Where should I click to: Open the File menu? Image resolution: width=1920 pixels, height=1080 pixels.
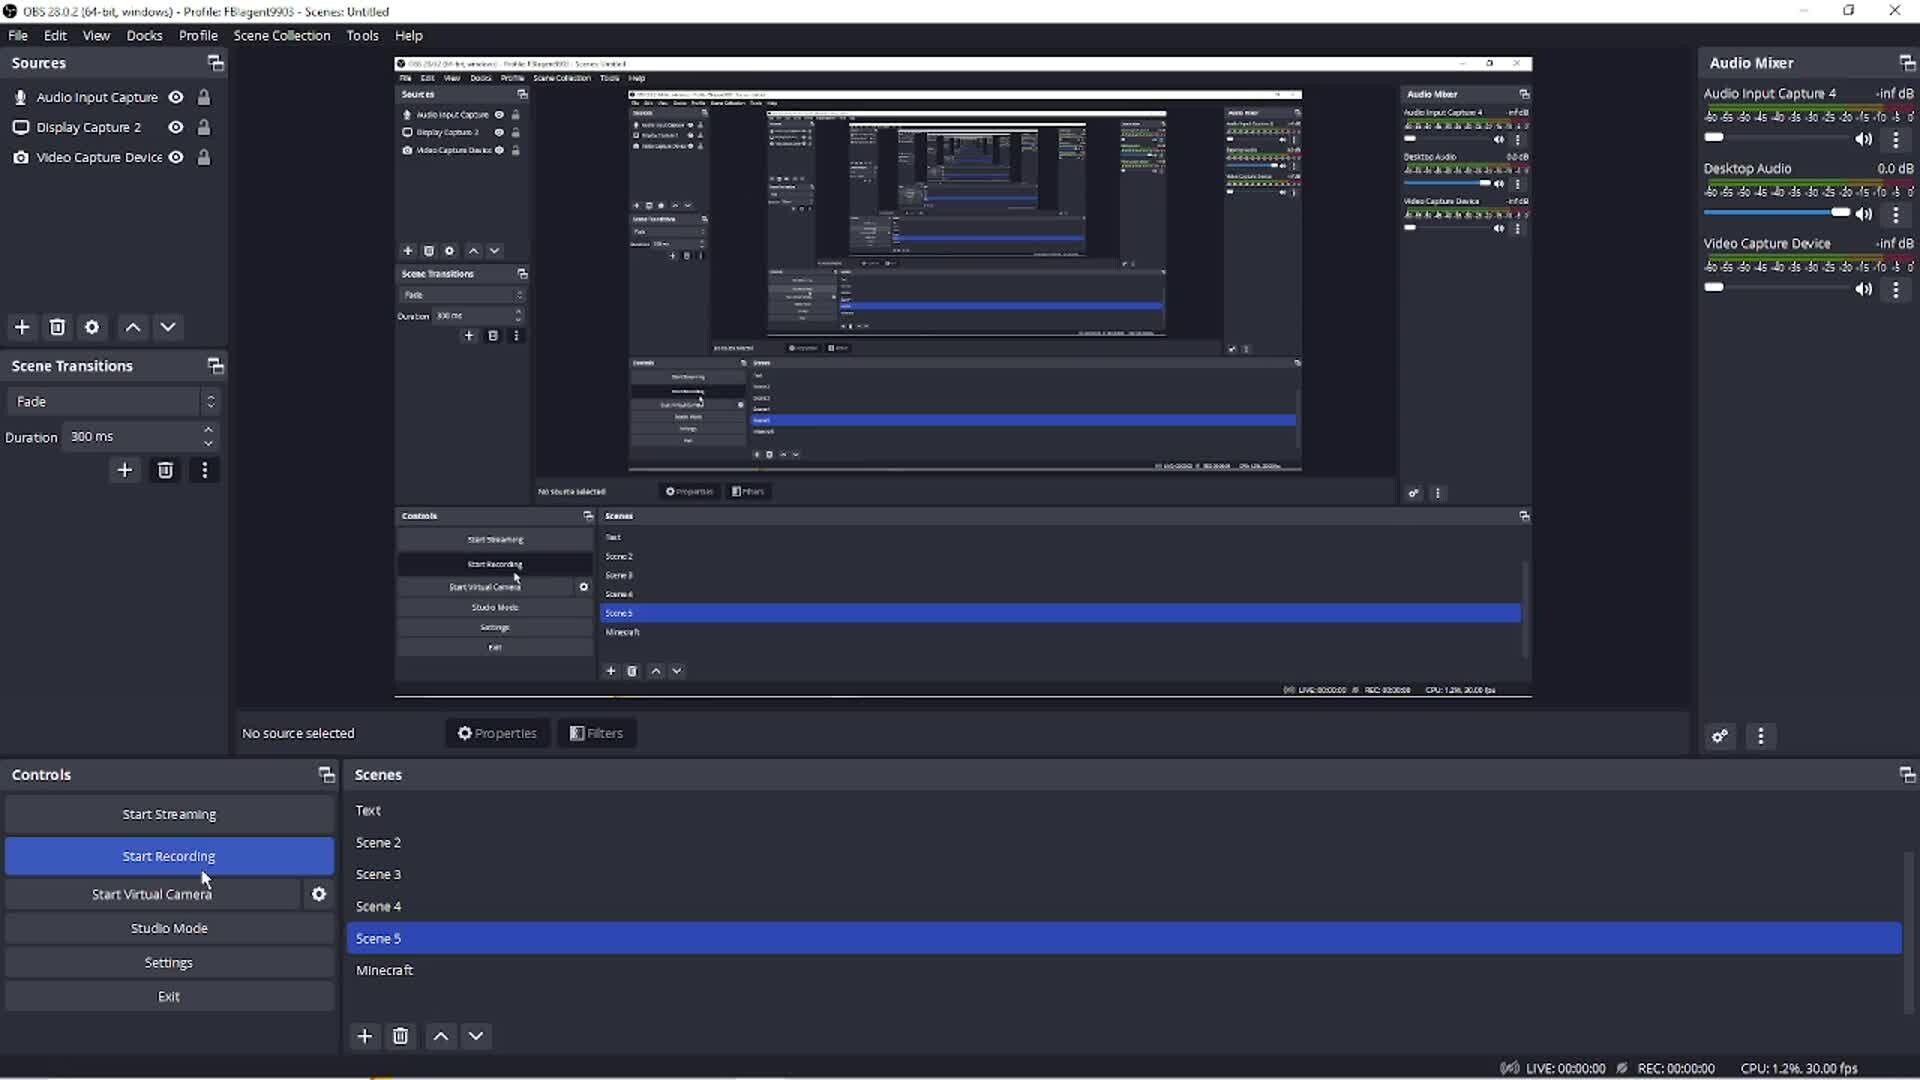click(18, 35)
